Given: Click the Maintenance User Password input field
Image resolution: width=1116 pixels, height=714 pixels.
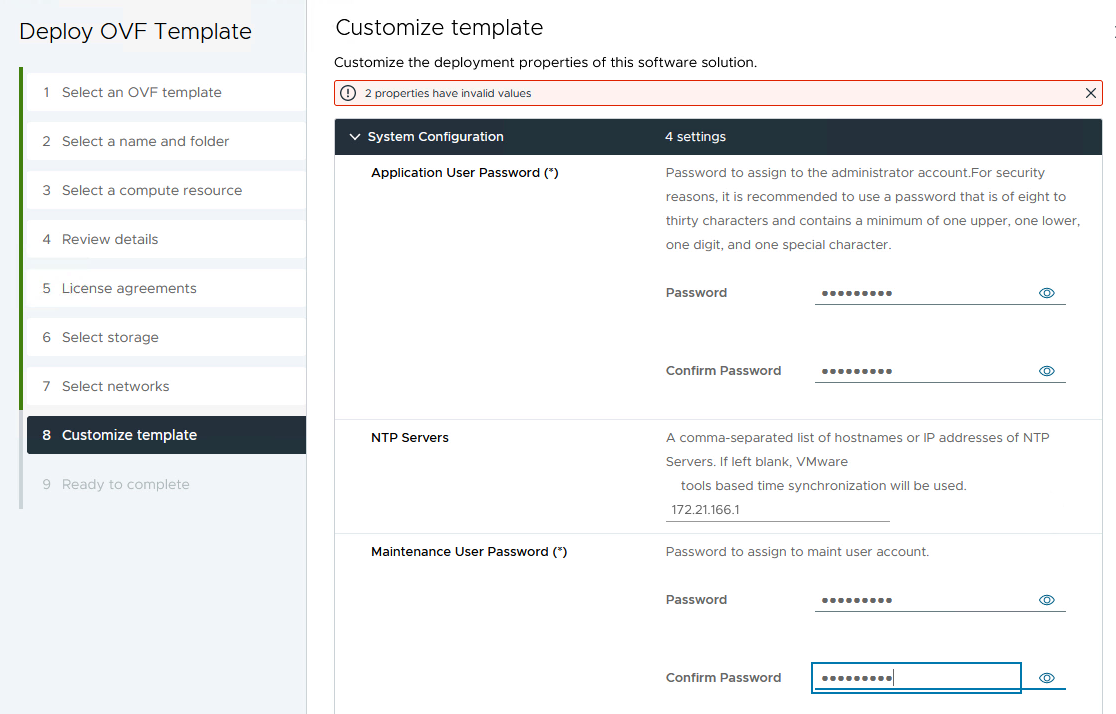Looking at the screenshot, I should coord(922,600).
